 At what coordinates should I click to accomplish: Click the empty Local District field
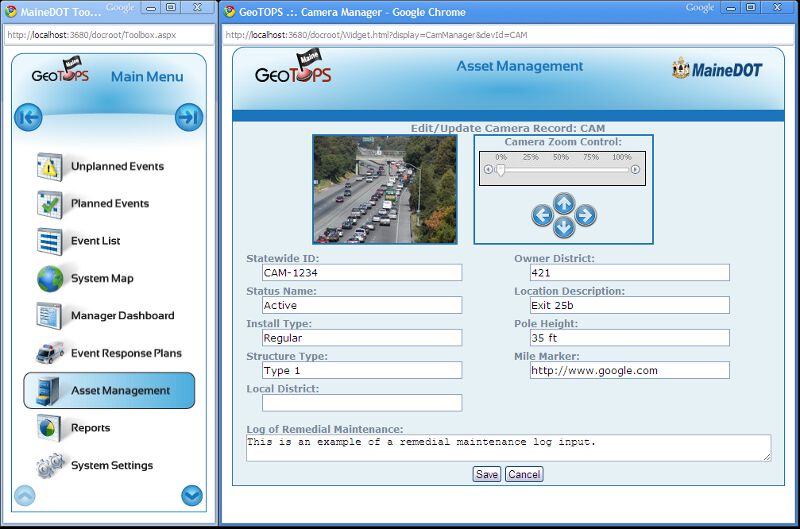(362, 403)
